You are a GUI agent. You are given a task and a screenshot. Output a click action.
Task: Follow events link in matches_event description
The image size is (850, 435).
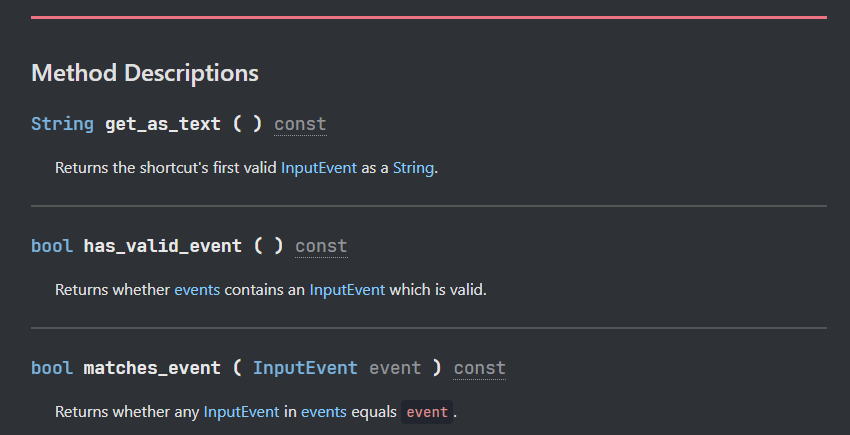click(x=324, y=412)
